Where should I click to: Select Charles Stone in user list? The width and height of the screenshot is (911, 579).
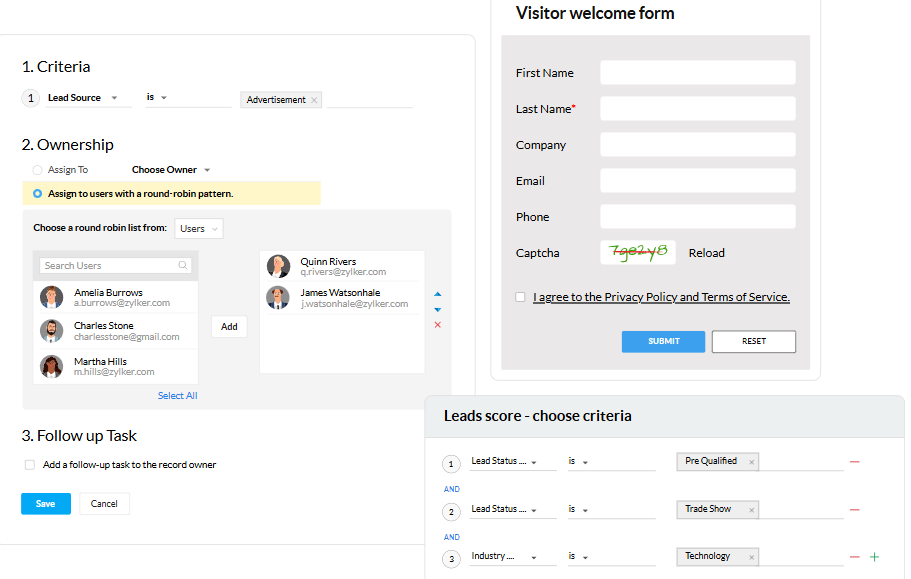pos(116,331)
